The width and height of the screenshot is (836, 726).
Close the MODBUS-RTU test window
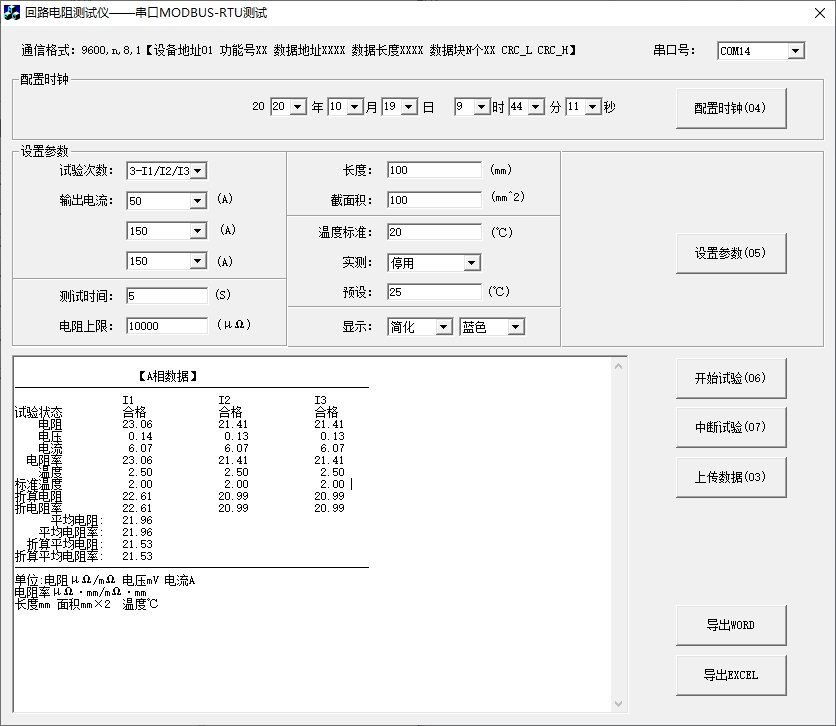coord(812,13)
